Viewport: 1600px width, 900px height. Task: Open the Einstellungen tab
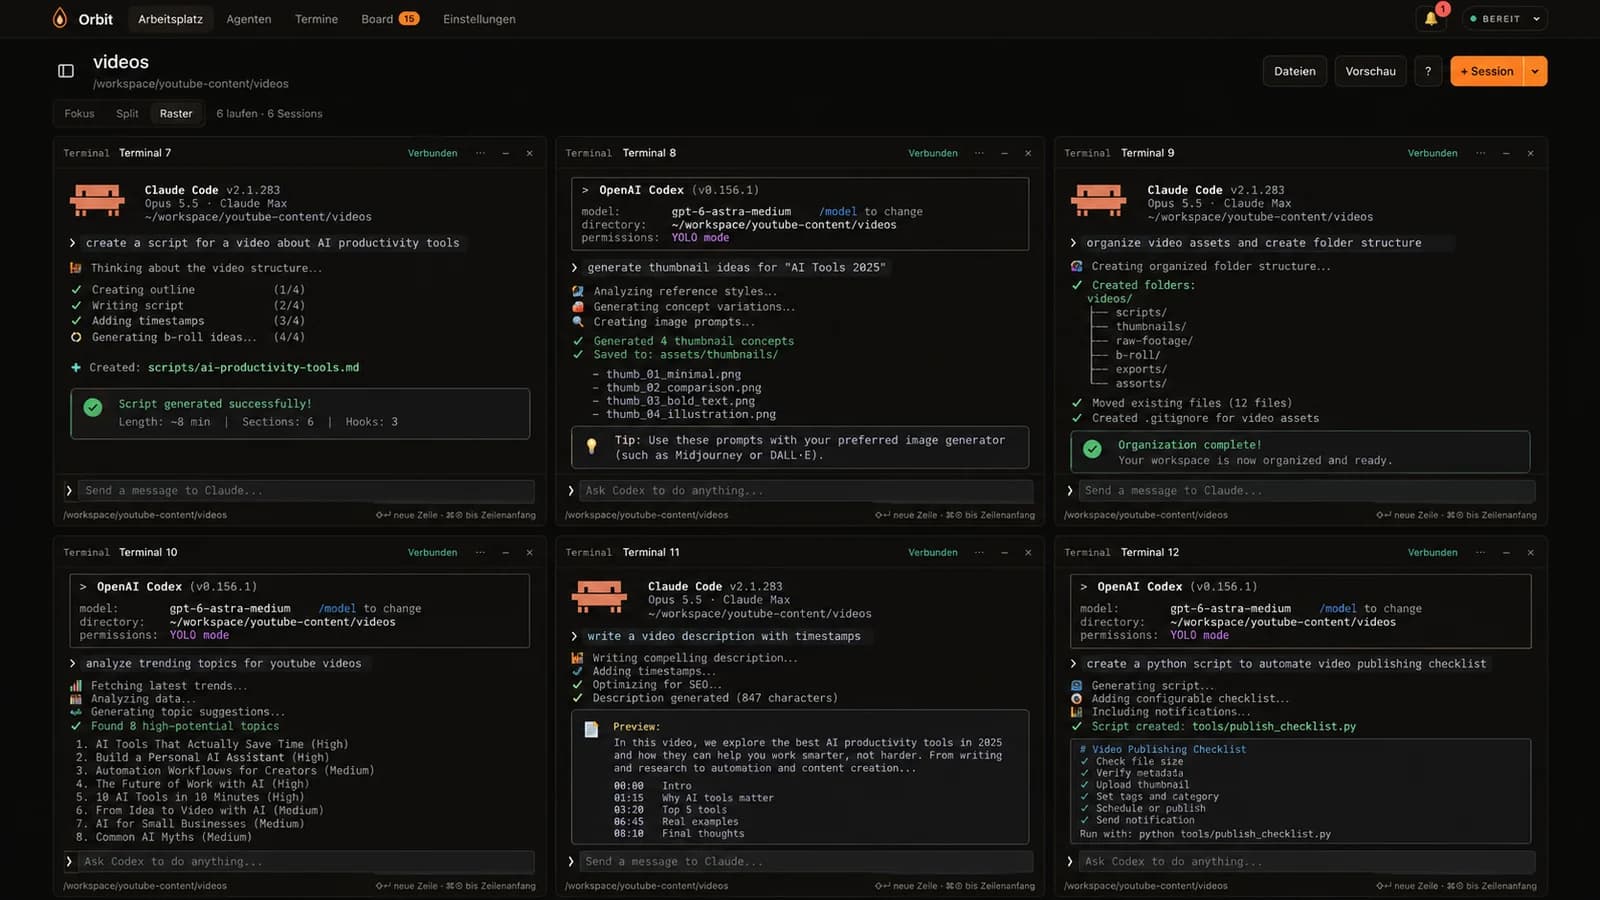click(479, 19)
